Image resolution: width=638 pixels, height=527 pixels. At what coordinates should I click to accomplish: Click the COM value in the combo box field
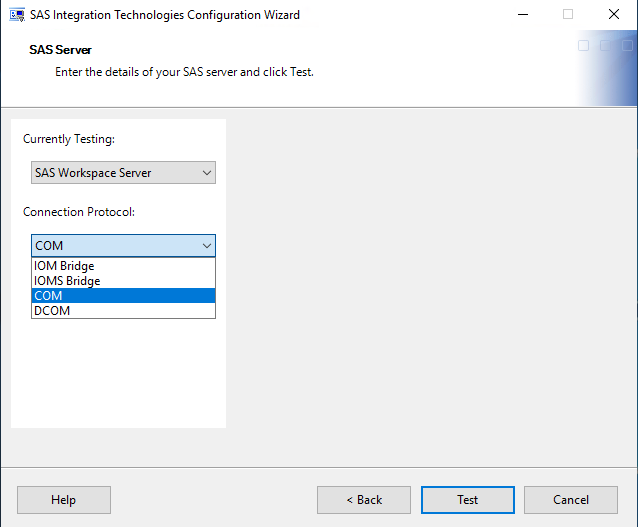pyautogui.click(x=50, y=246)
